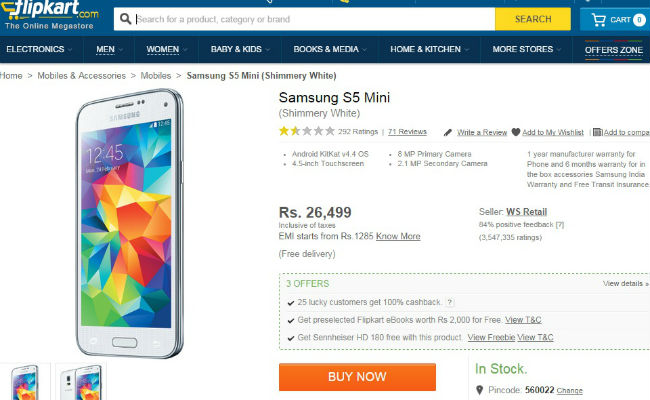Click the product star rating
This screenshot has width=650, height=400.
point(306,131)
